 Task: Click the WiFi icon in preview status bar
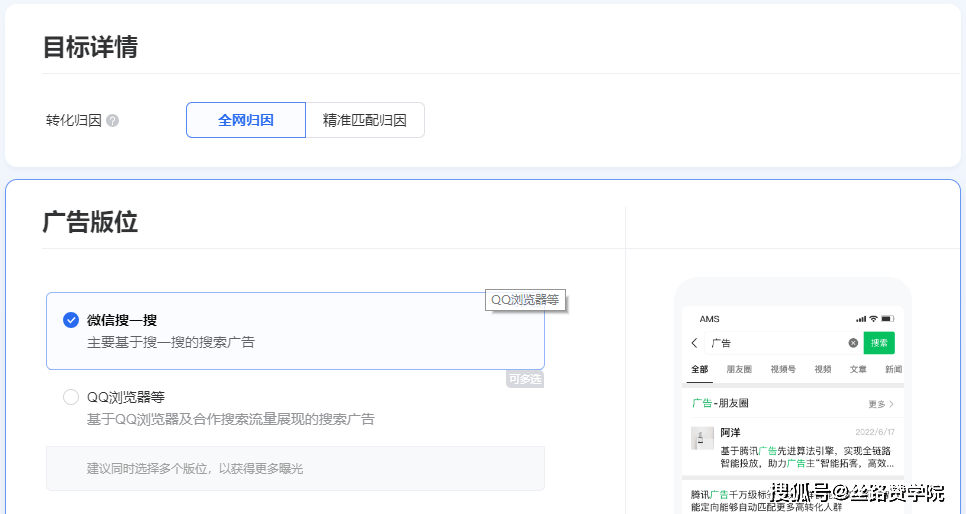coord(873,319)
